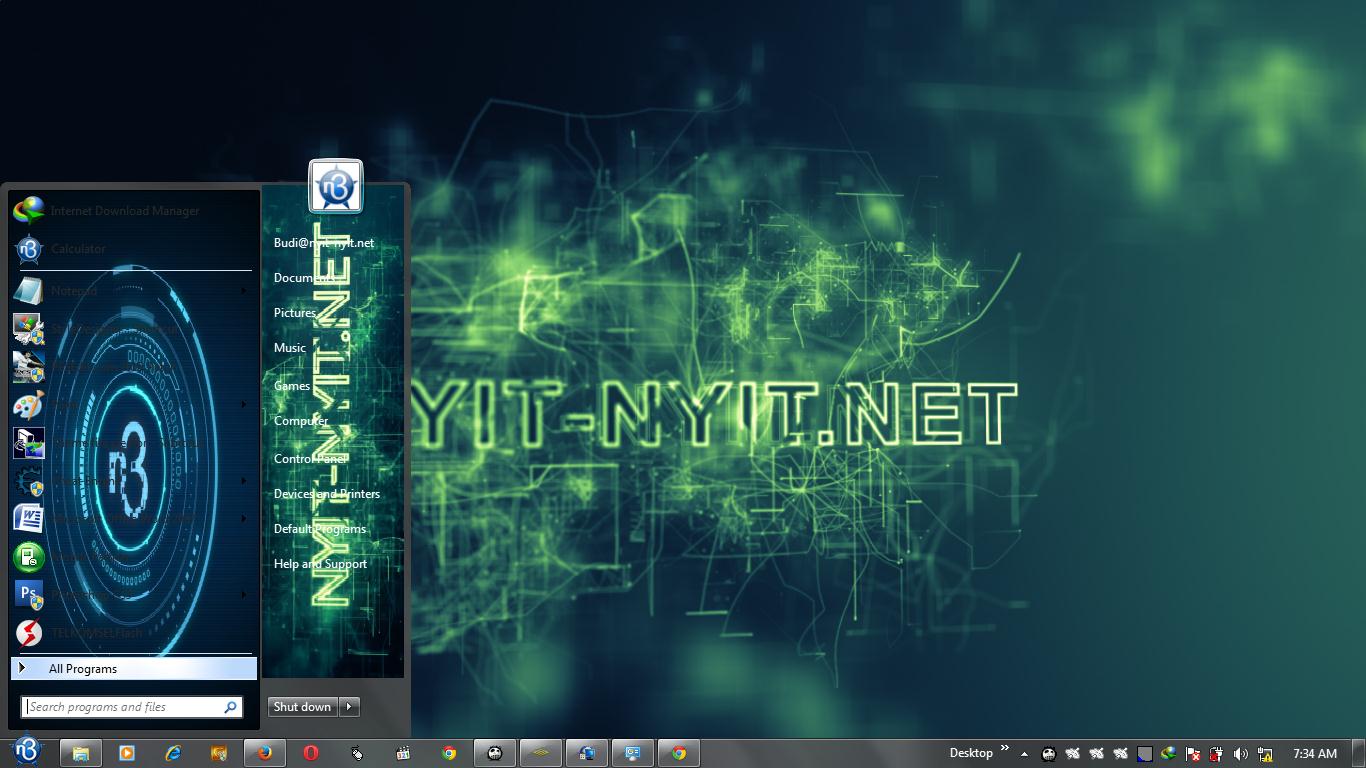Viewport: 1366px width, 768px height.
Task: Open the All Programs list
Action: [134, 669]
